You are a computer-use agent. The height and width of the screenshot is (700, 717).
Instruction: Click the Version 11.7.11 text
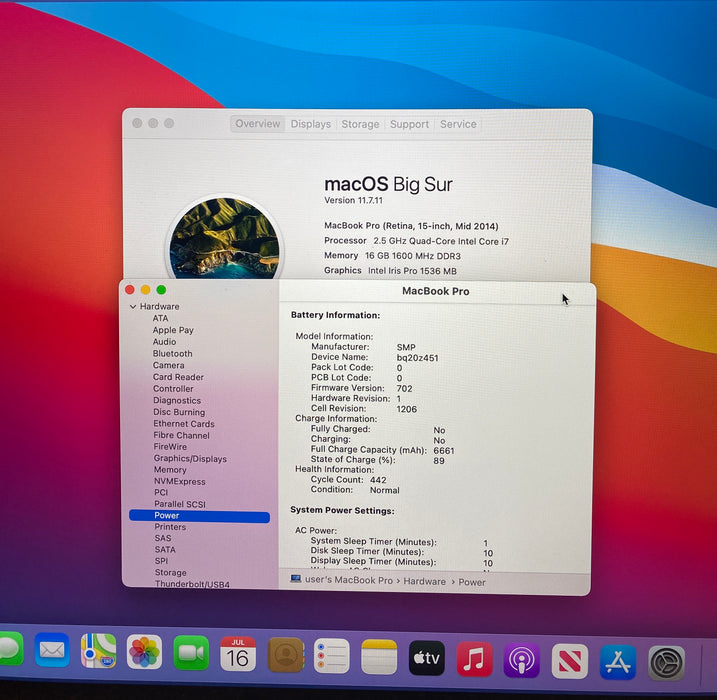click(x=353, y=200)
